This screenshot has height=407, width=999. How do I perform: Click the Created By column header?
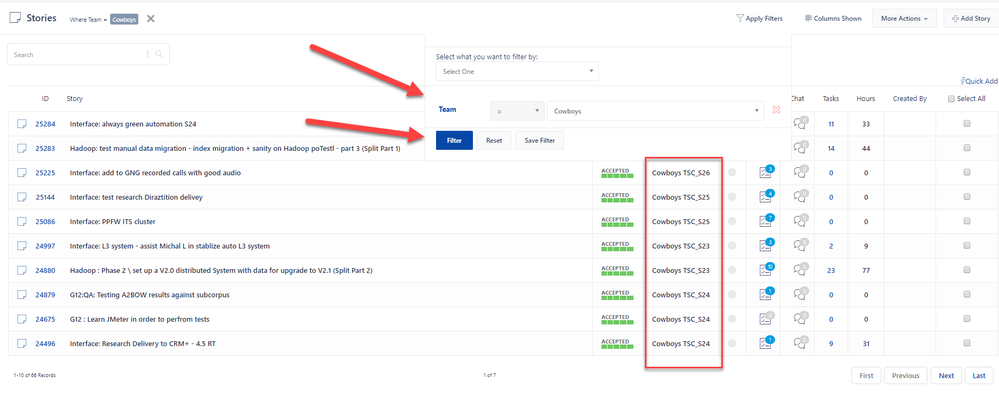(910, 99)
